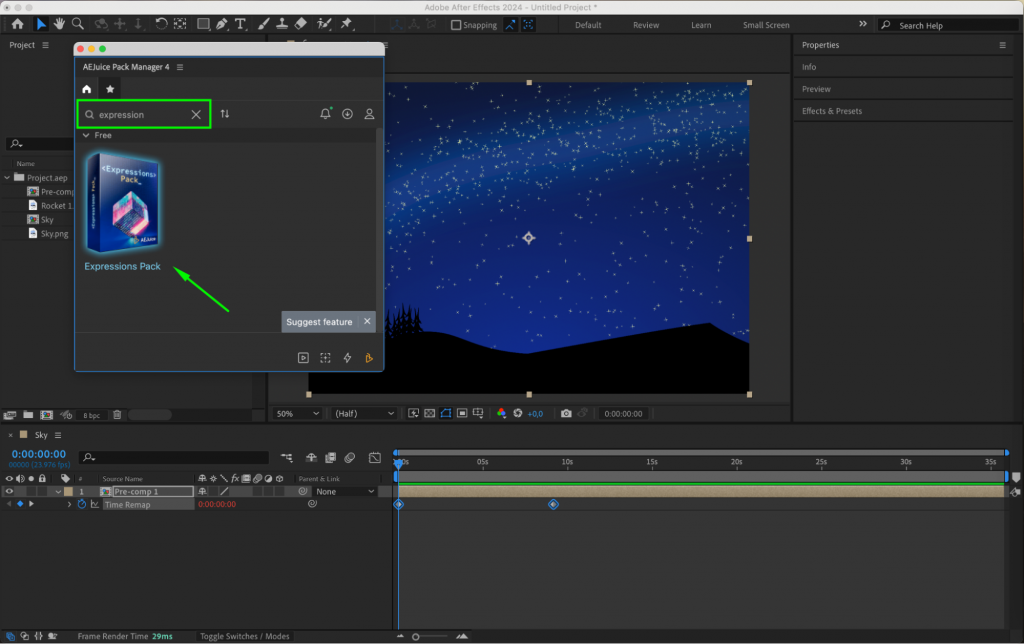Open the AEJuice Pack Manager home icon
Viewport: 1024px width, 644px height.
86,88
